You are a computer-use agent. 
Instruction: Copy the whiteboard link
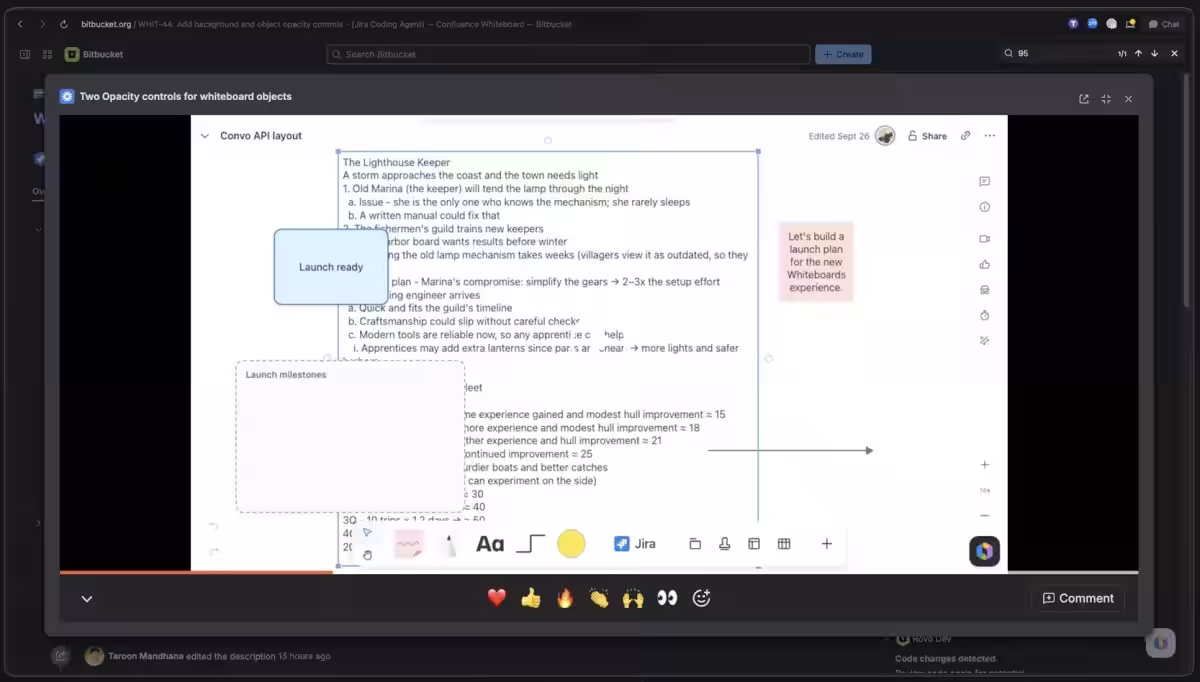point(965,136)
